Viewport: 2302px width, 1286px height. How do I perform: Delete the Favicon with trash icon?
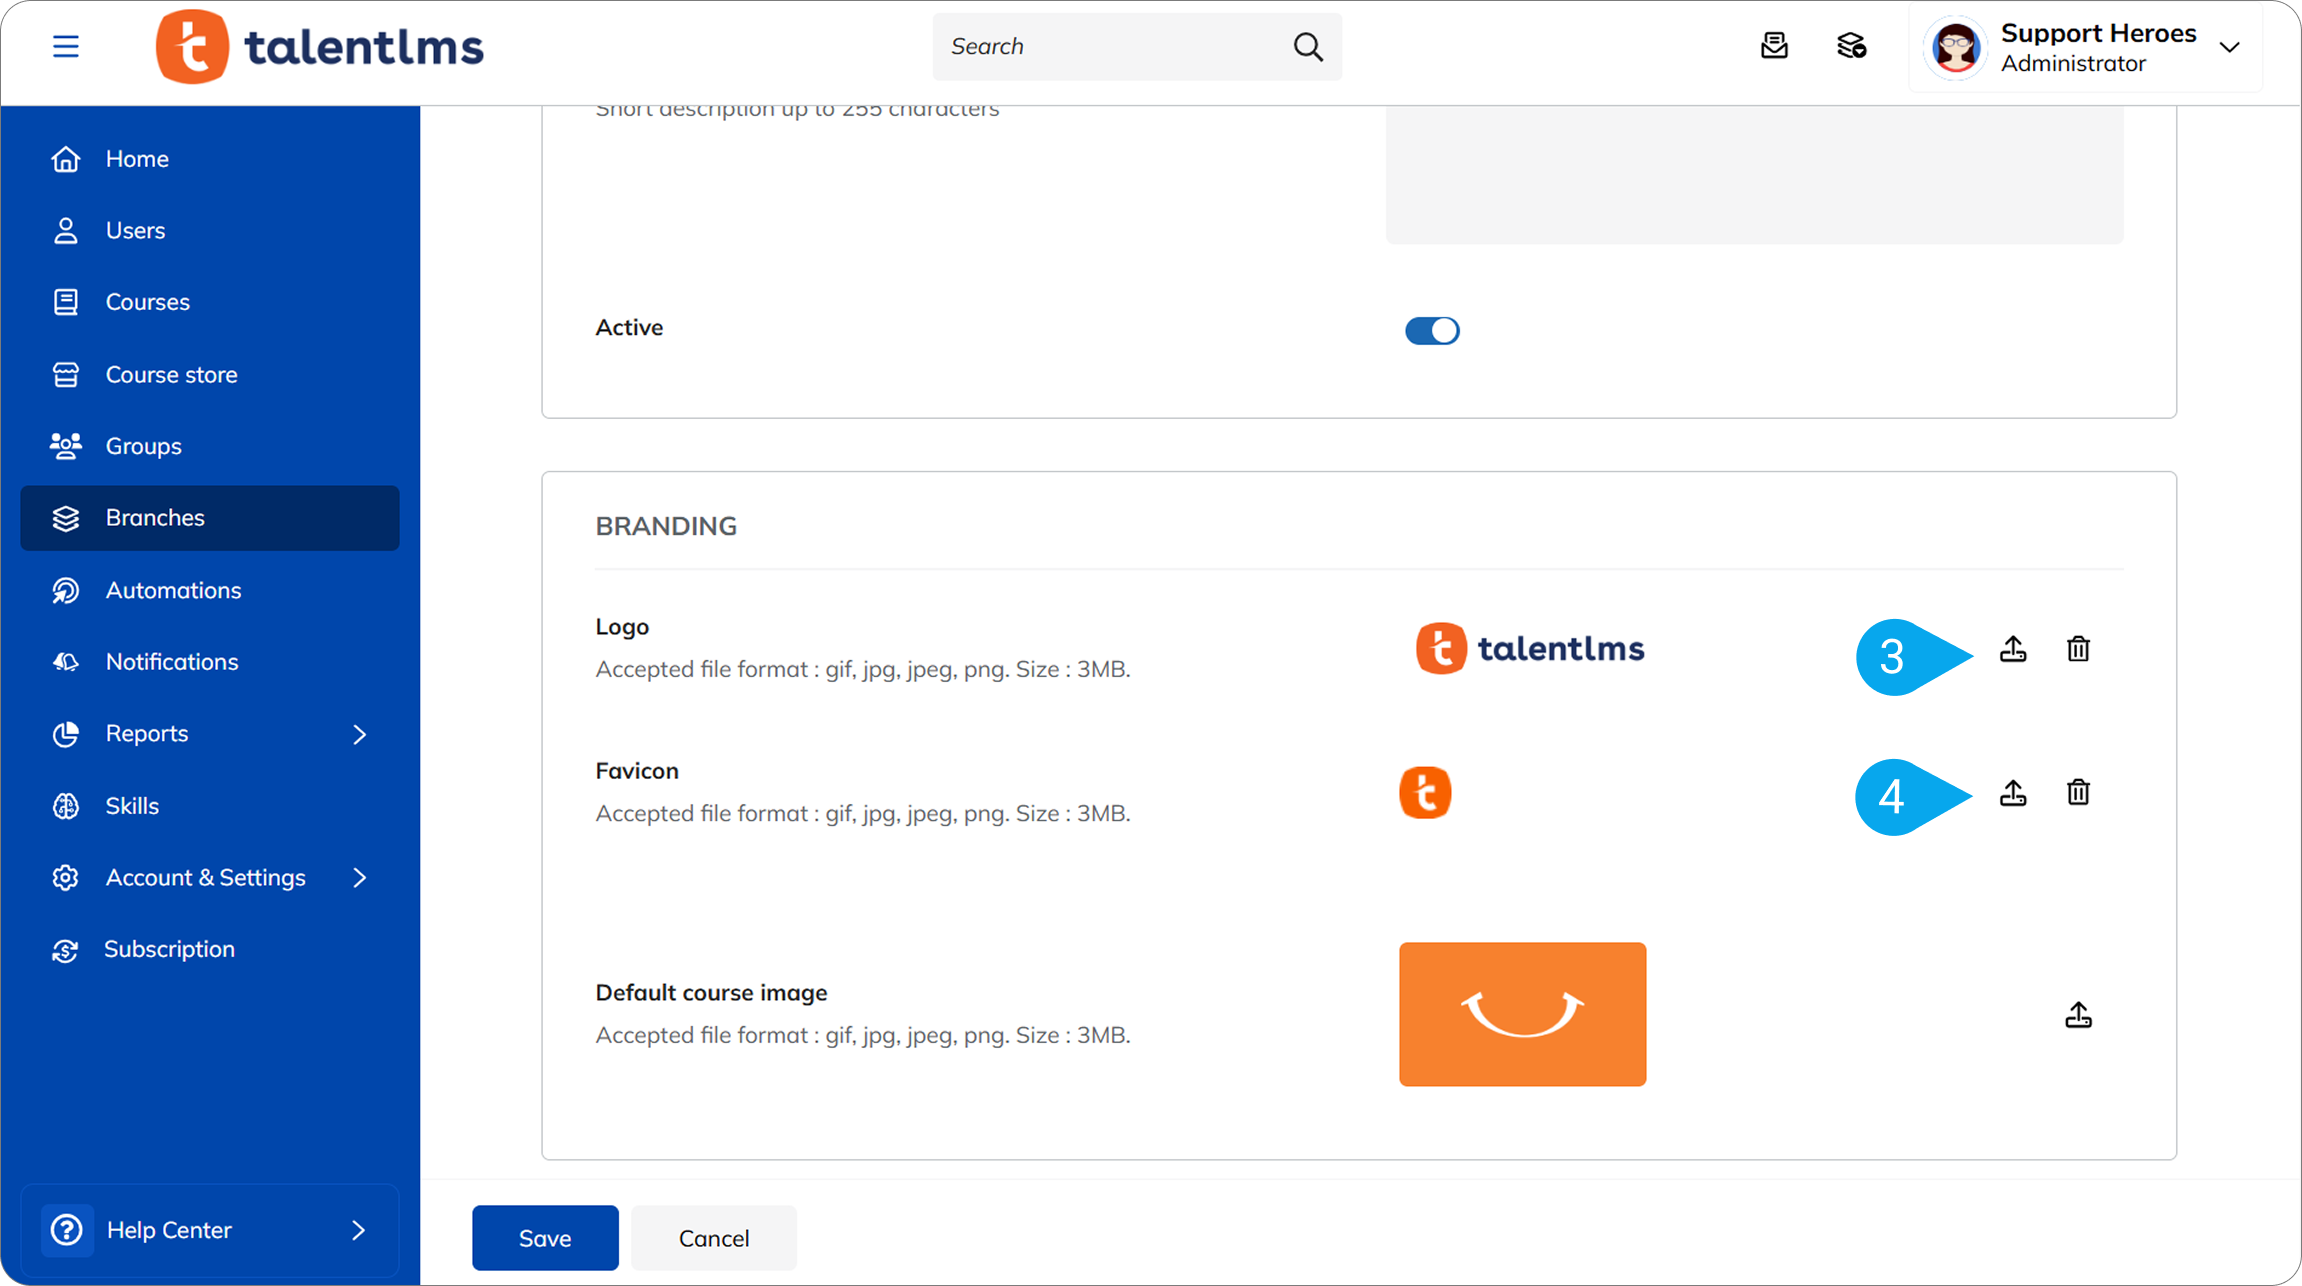[x=2078, y=793]
